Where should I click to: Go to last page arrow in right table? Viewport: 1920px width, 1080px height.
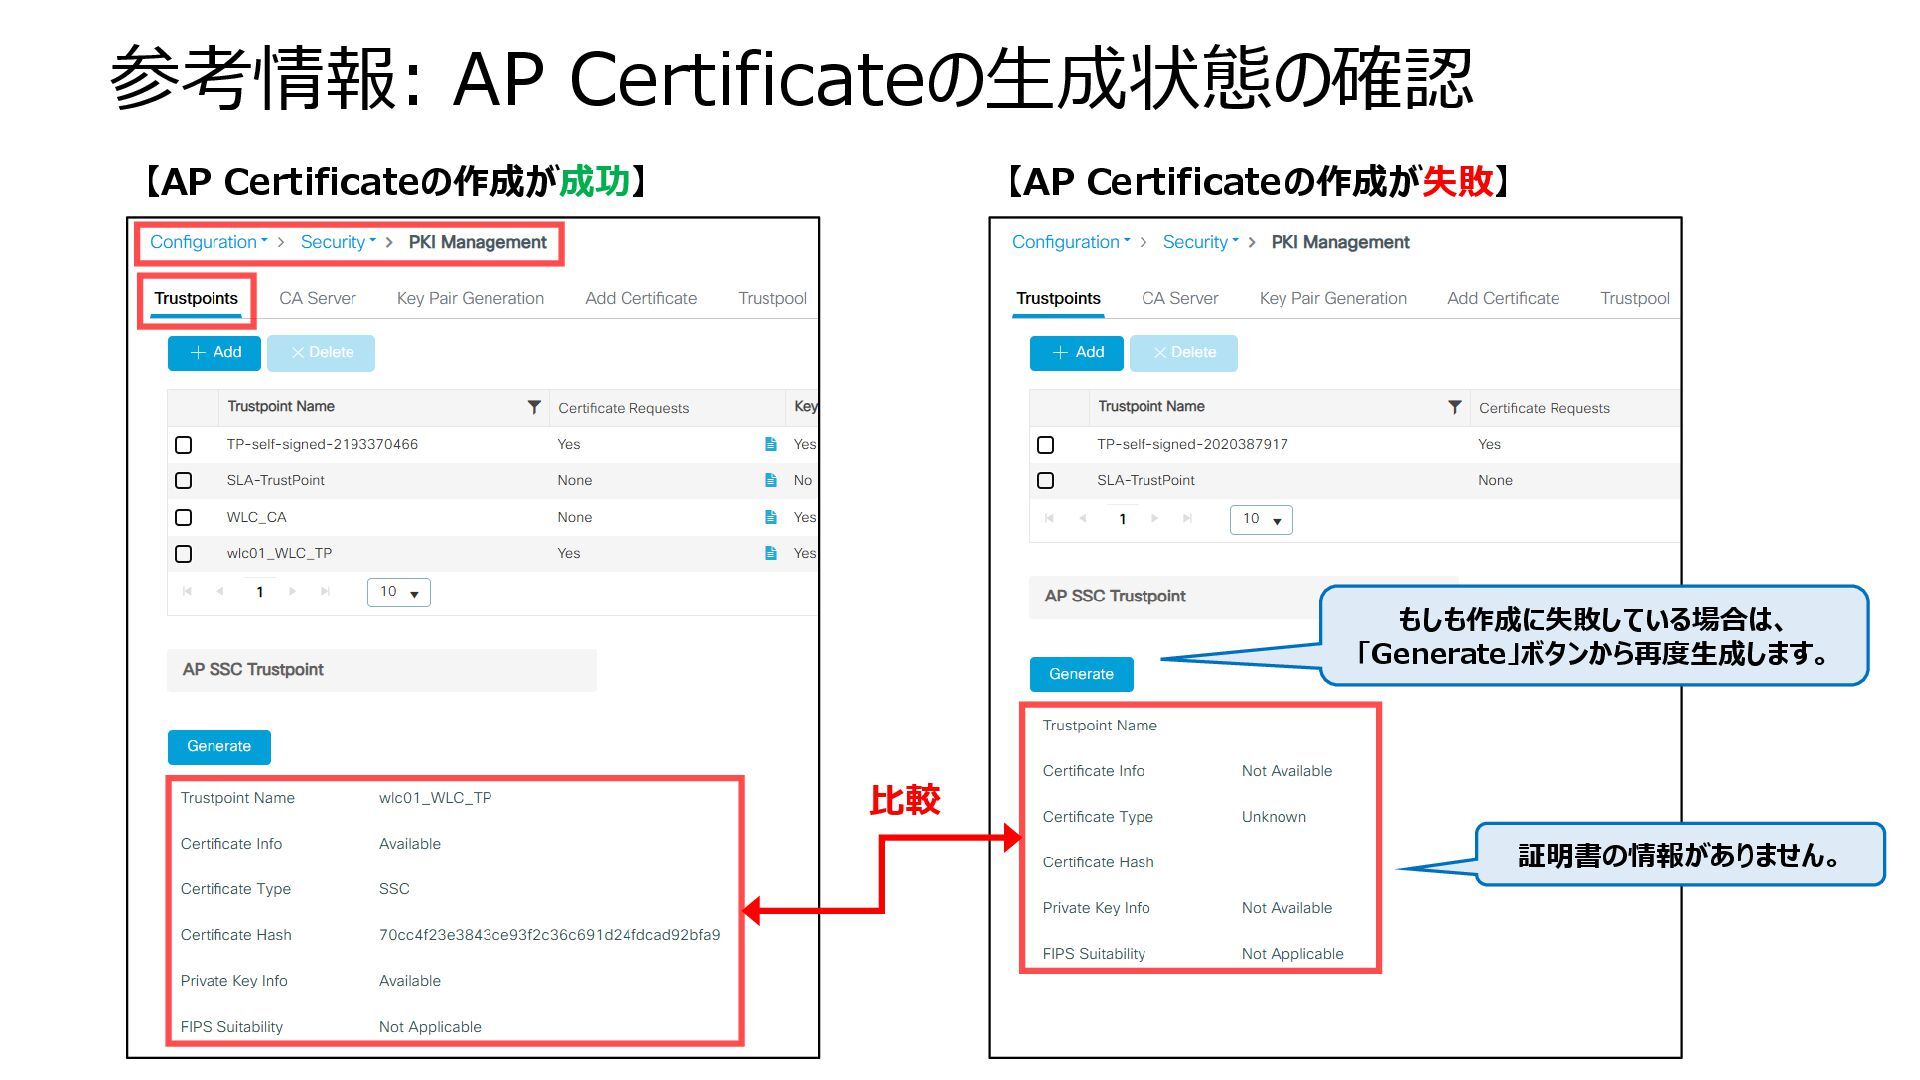point(1187,518)
